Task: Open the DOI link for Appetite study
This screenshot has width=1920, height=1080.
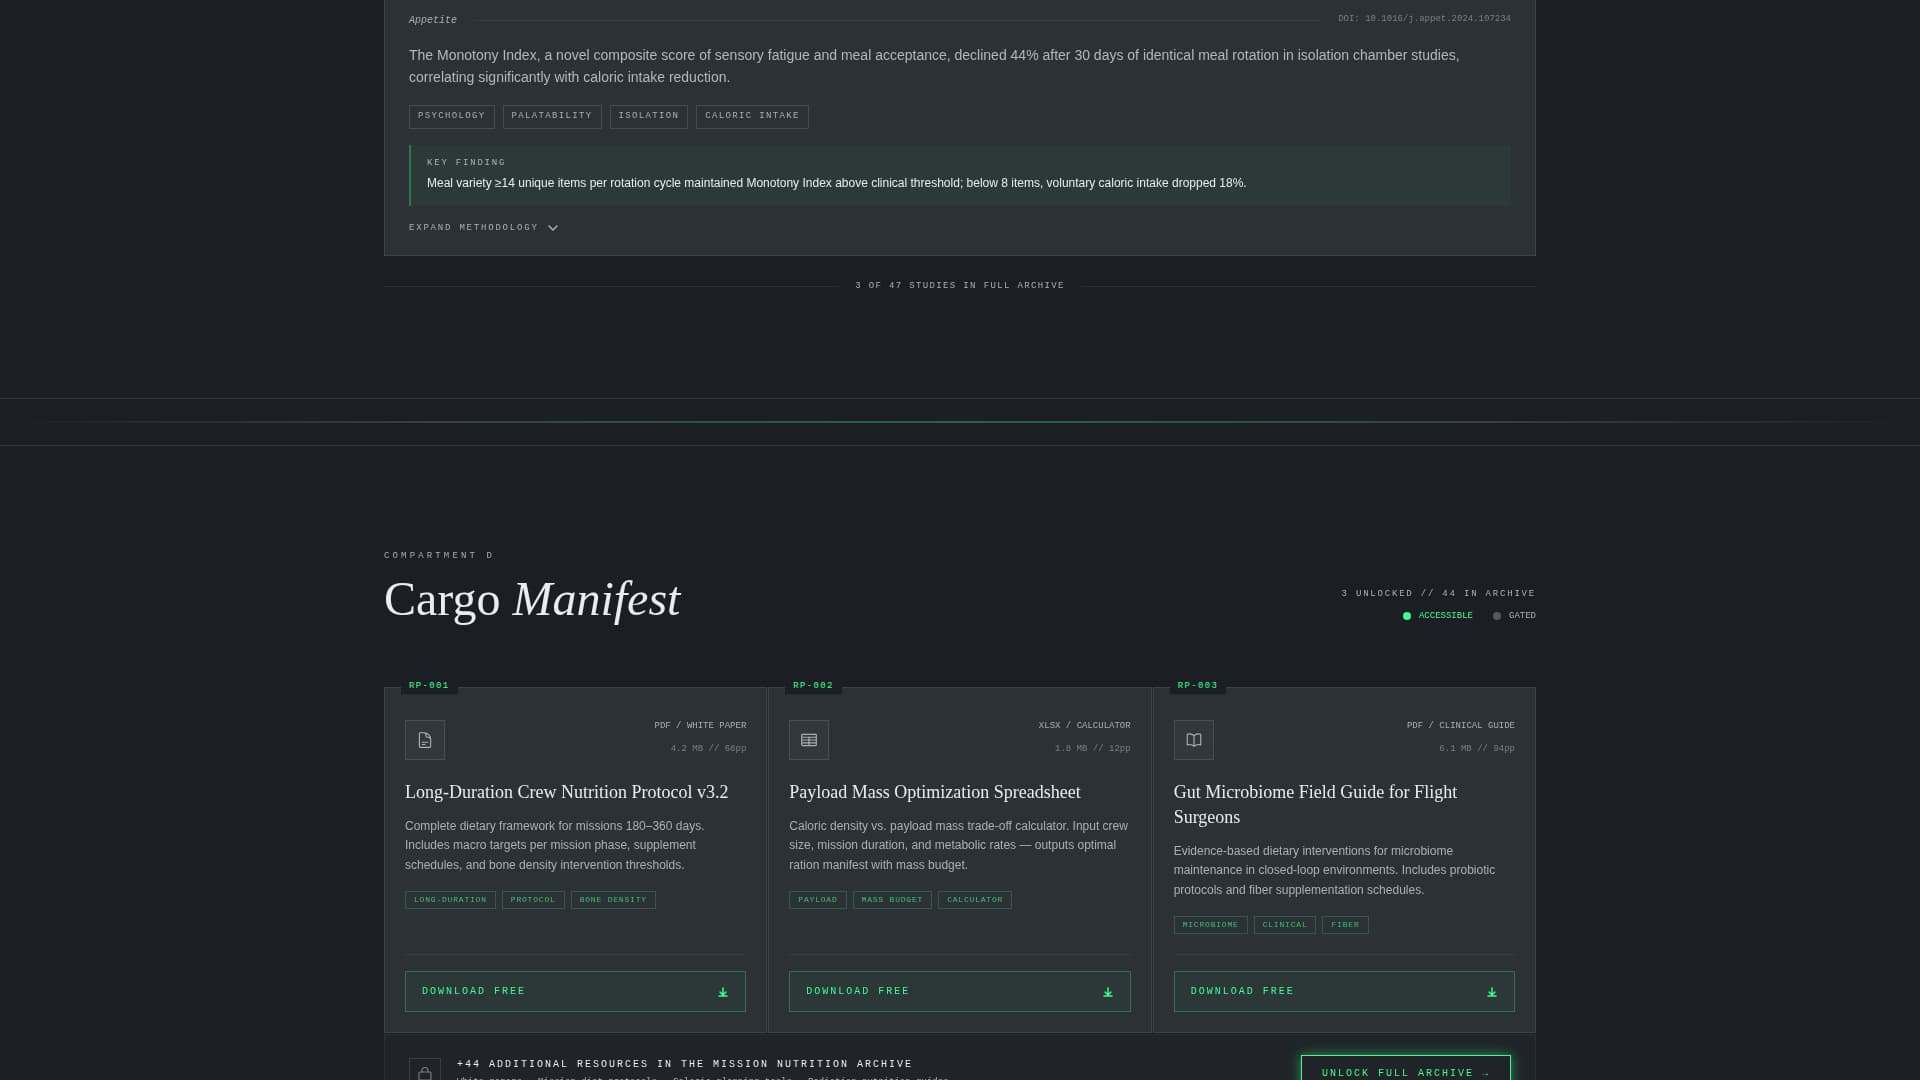Action: (1424, 19)
